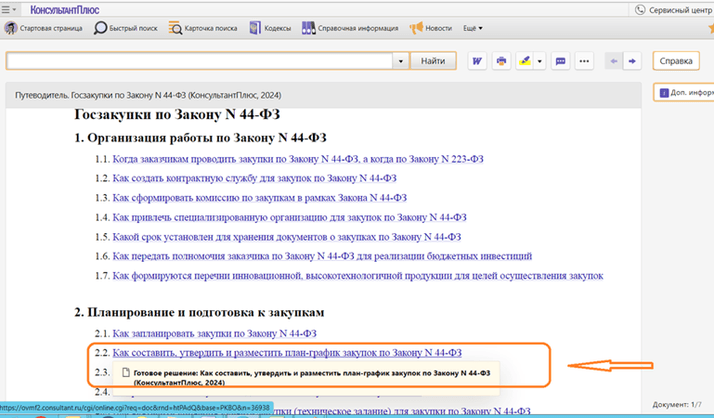
Task: Go back with left arrow
Action: click(x=614, y=61)
